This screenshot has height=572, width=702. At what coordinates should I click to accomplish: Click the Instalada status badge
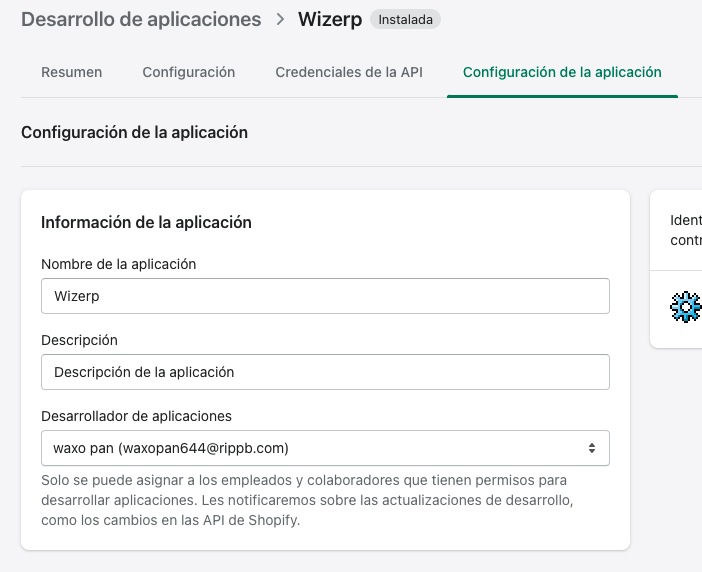point(405,19)
